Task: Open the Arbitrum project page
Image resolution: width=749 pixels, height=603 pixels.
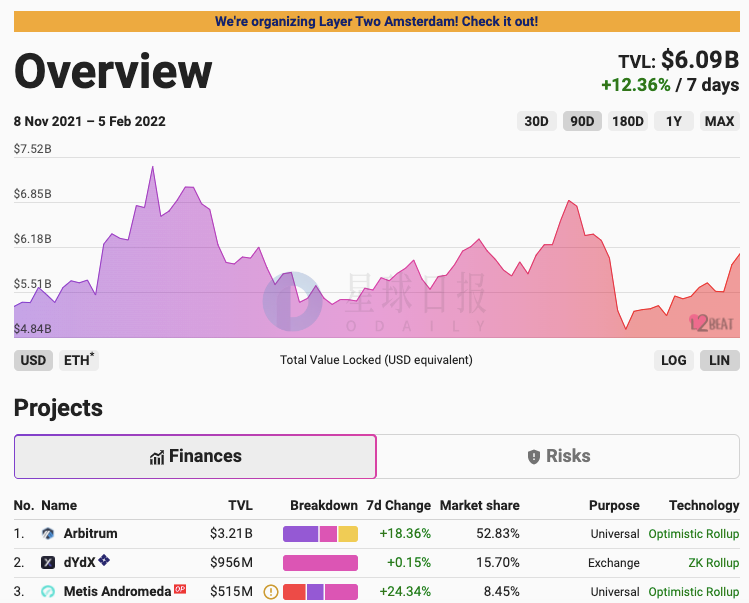Action: point(90,533)
